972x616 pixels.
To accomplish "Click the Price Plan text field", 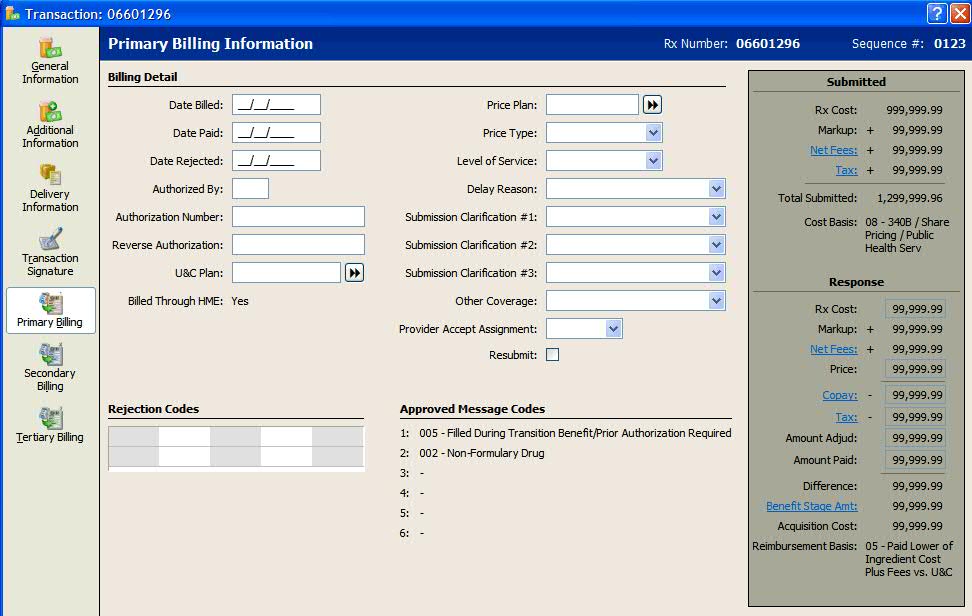I will tap(592, 105).
